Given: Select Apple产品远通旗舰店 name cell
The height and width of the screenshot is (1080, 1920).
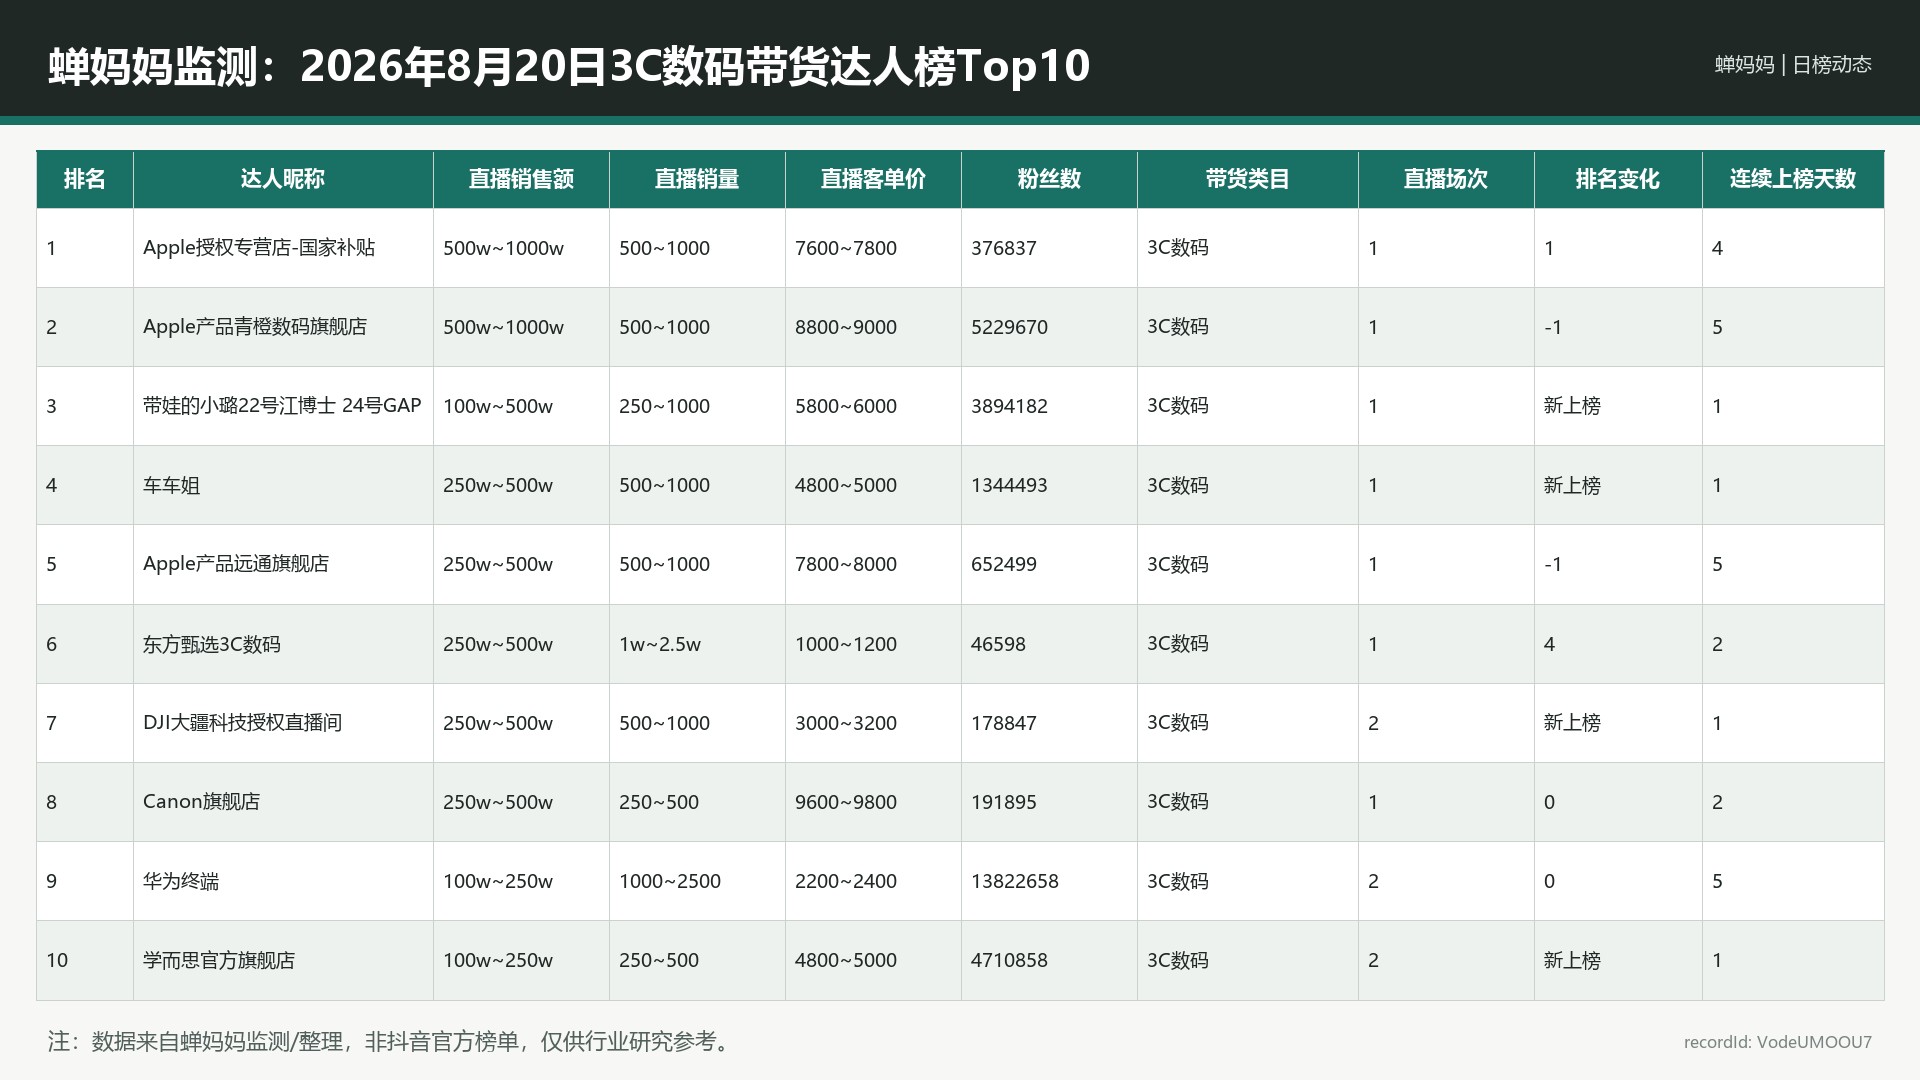Looking at the screenshot, I should [x=283, y=564].
